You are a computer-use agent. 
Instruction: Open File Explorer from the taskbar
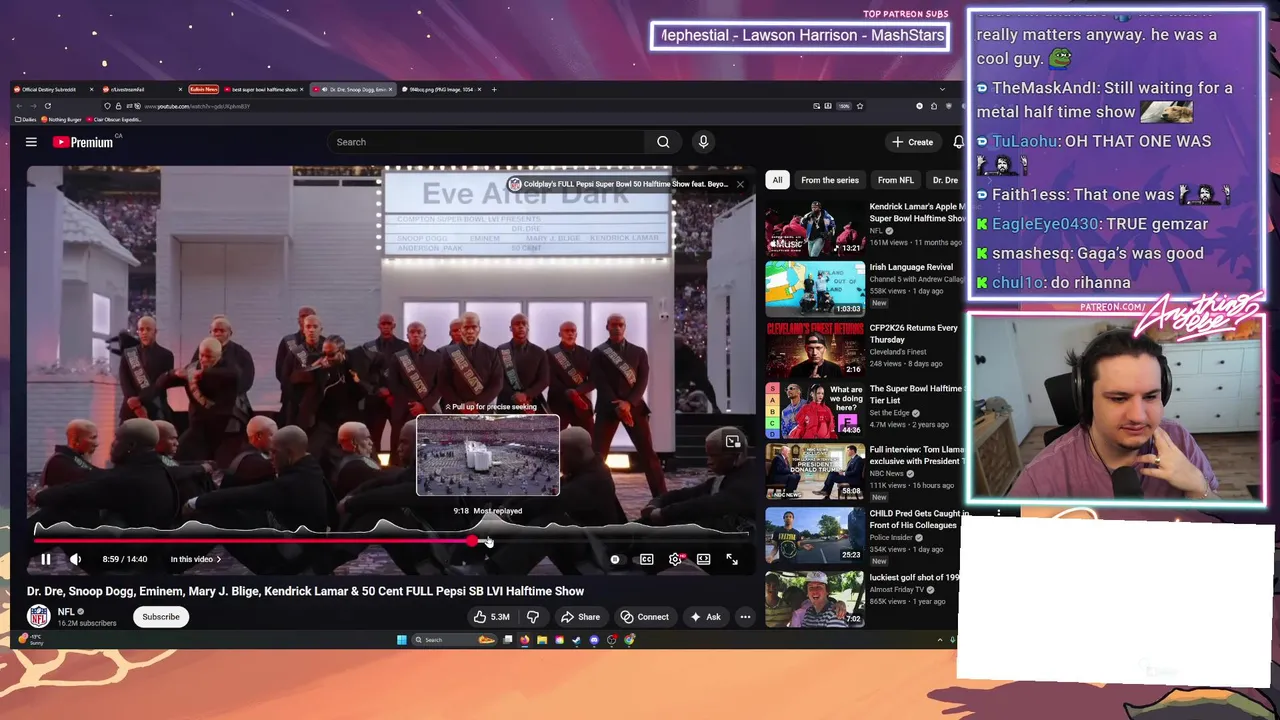point(541,640)
